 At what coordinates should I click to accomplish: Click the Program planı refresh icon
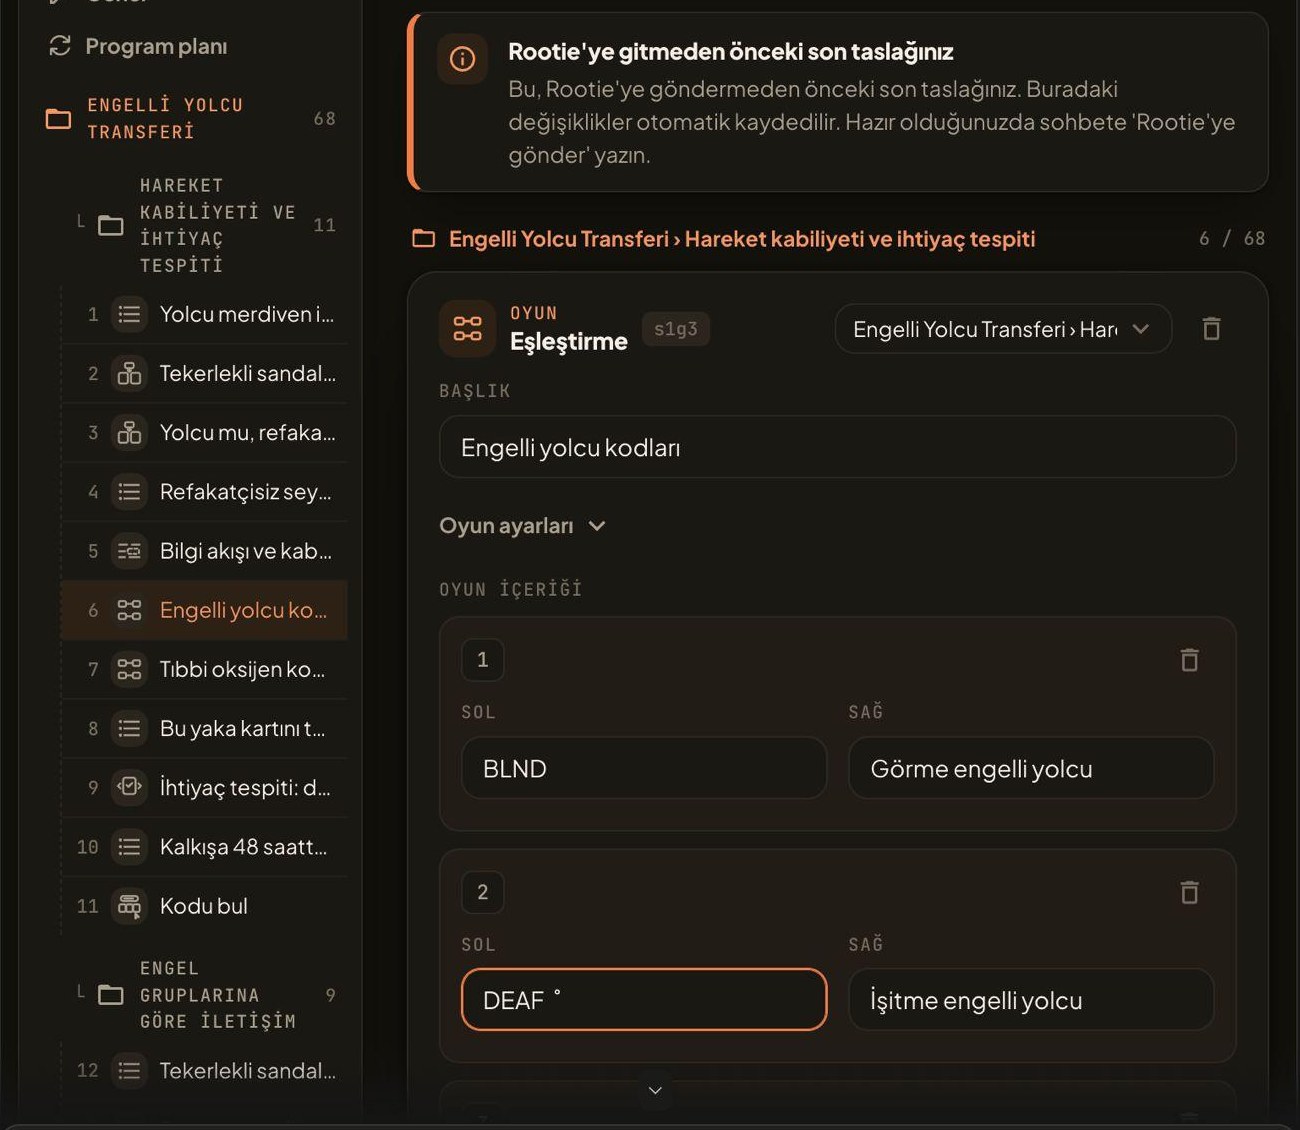pos(60,46)
